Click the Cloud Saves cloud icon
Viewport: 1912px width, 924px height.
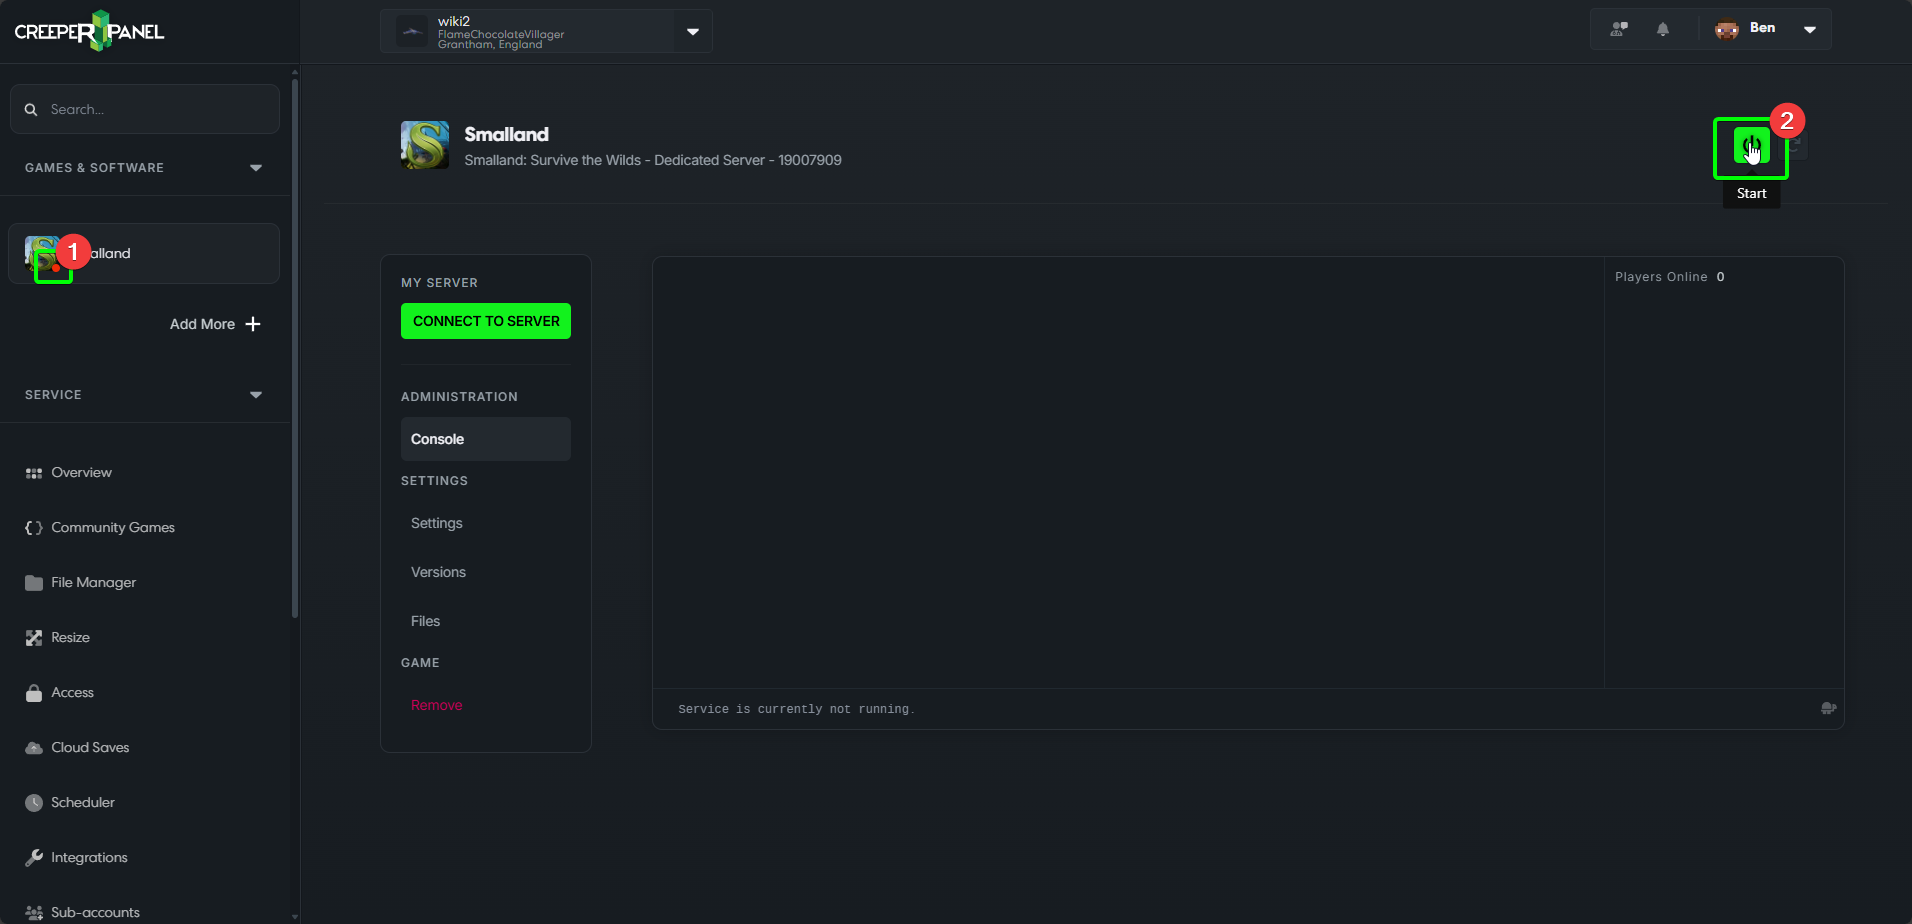[34, 748]
